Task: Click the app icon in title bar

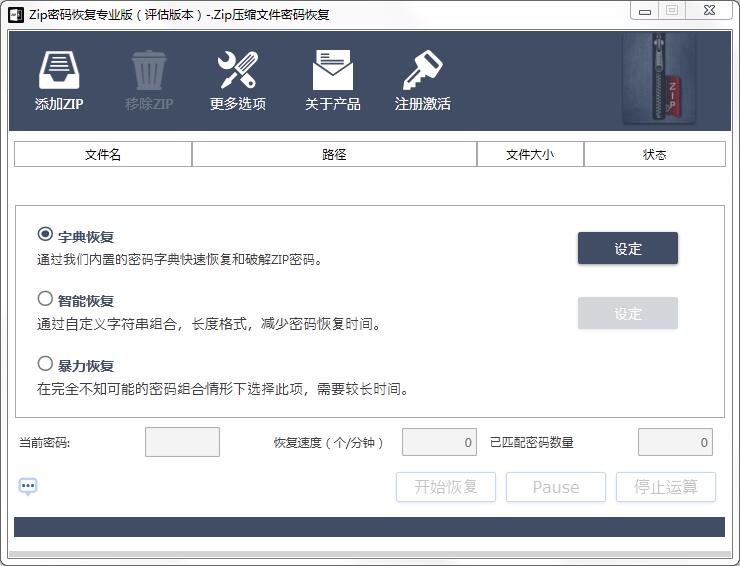Action: [x=16, y=15]
